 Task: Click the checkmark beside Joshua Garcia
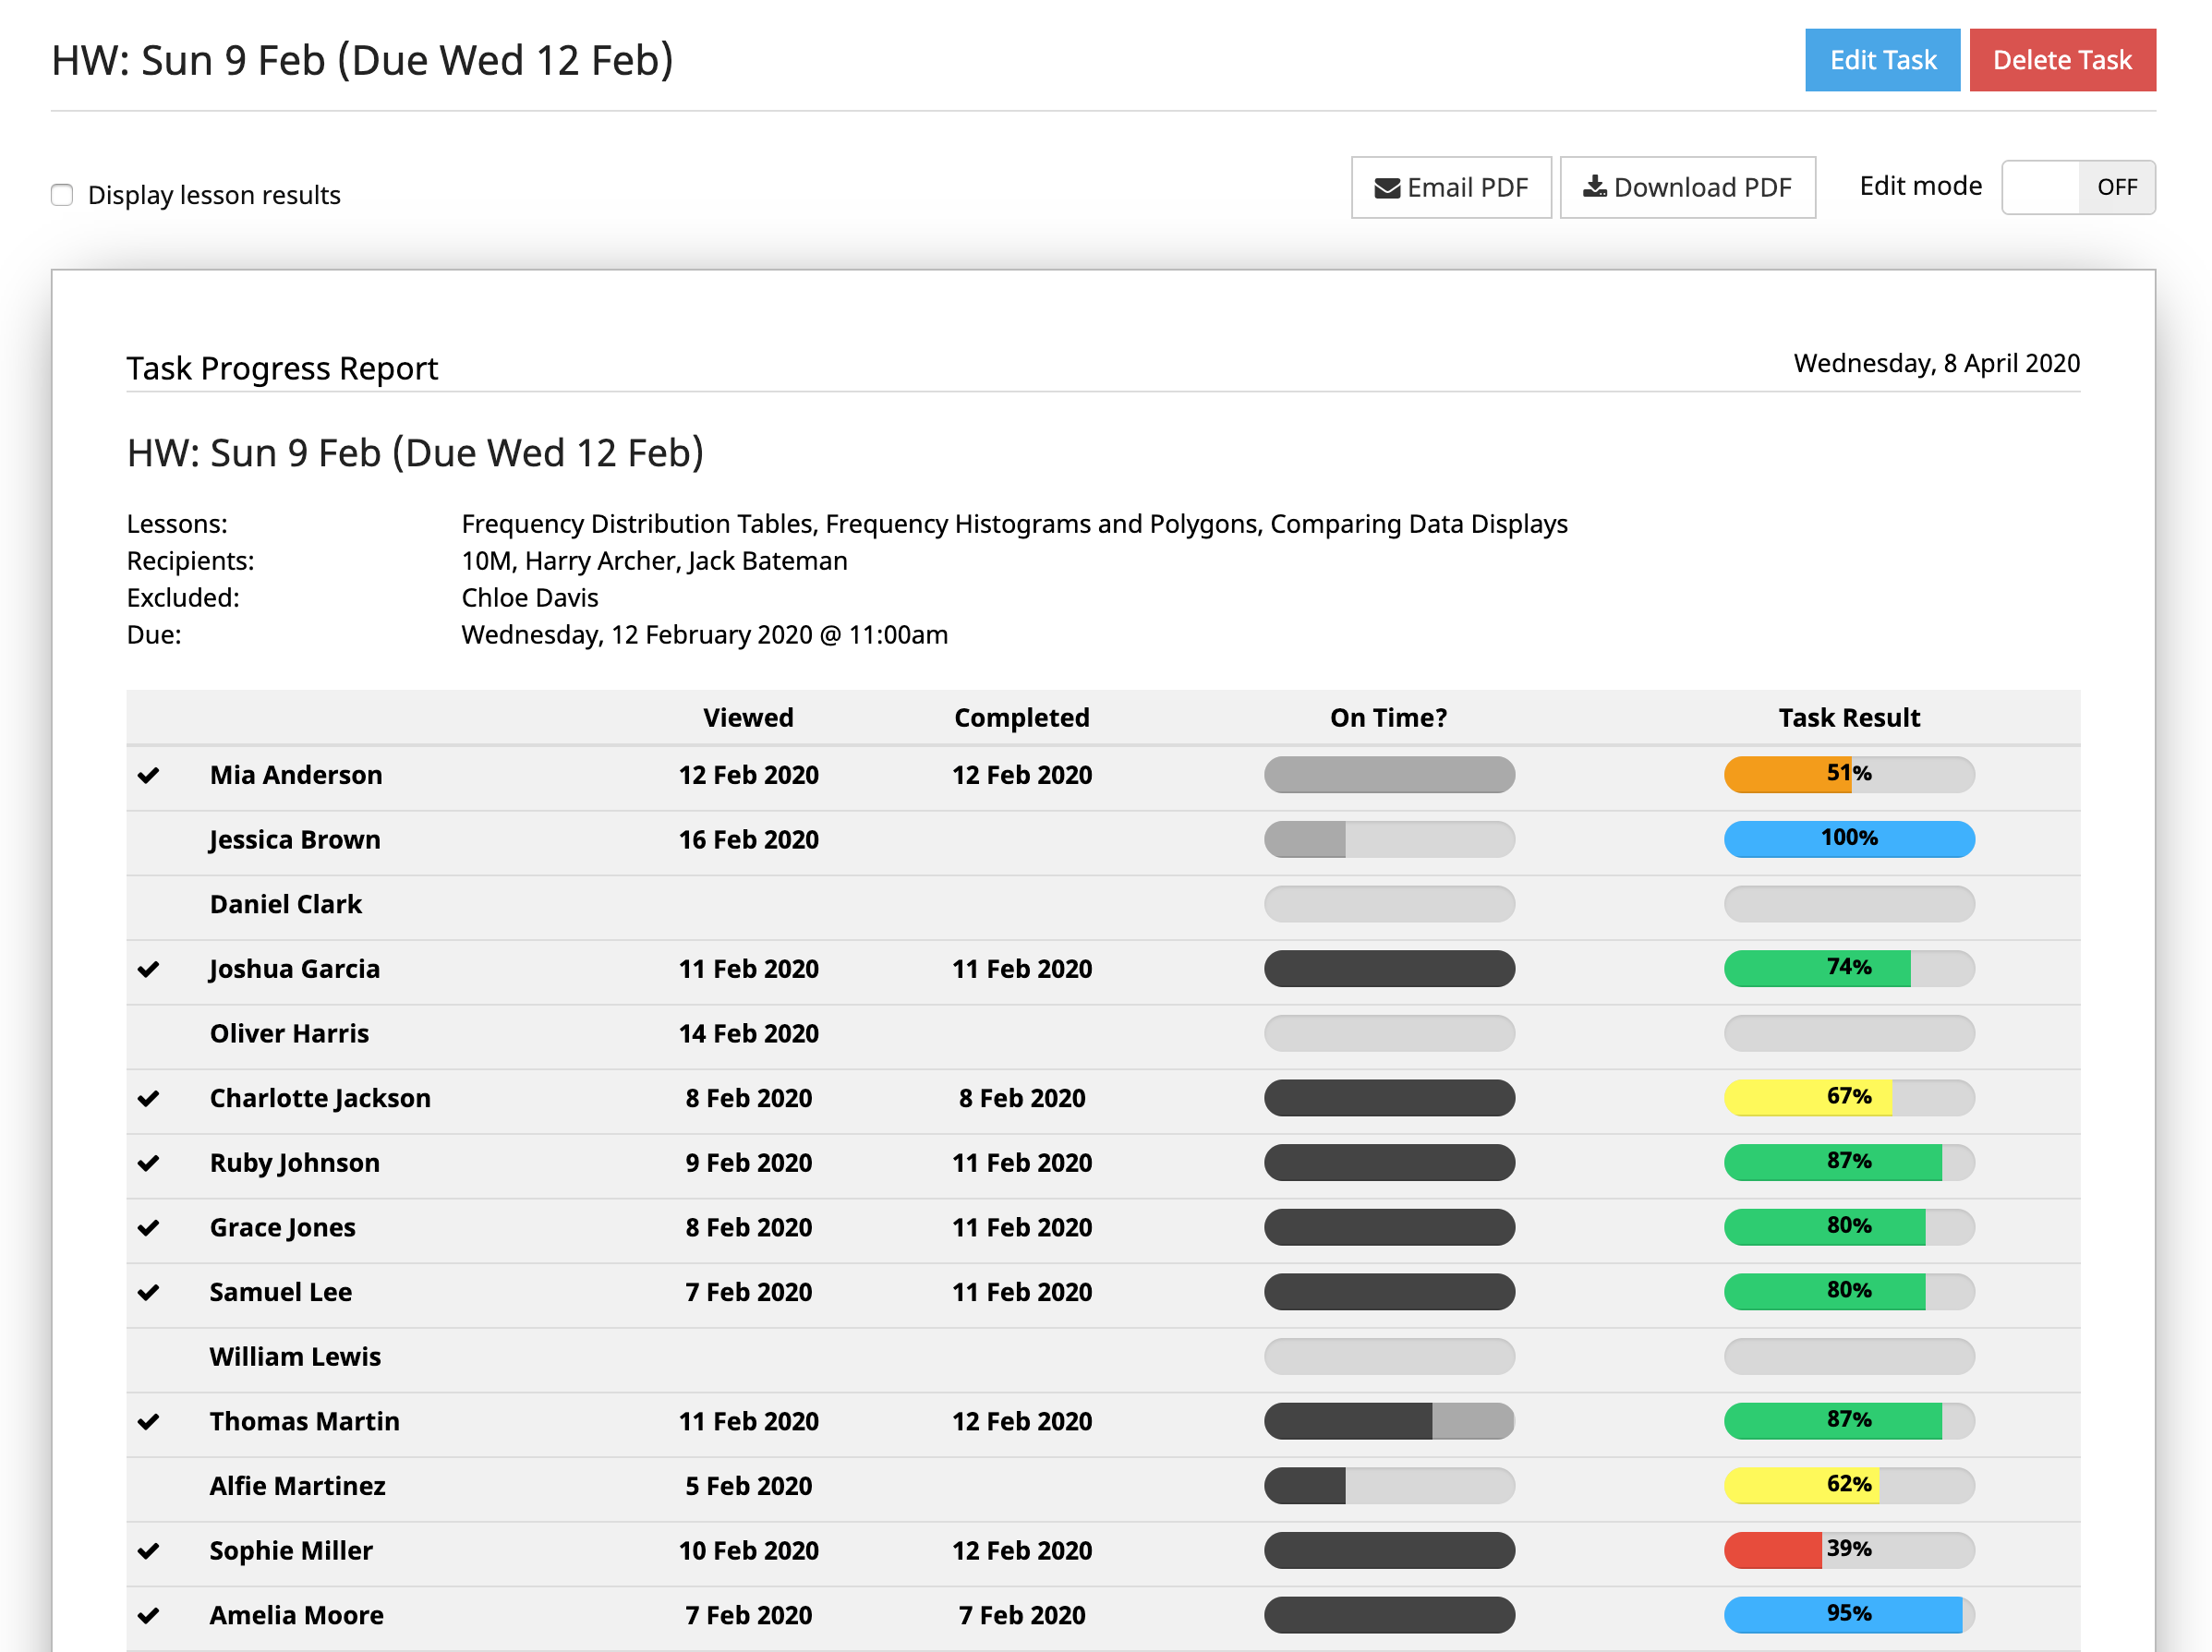click(x=150, y=968)
